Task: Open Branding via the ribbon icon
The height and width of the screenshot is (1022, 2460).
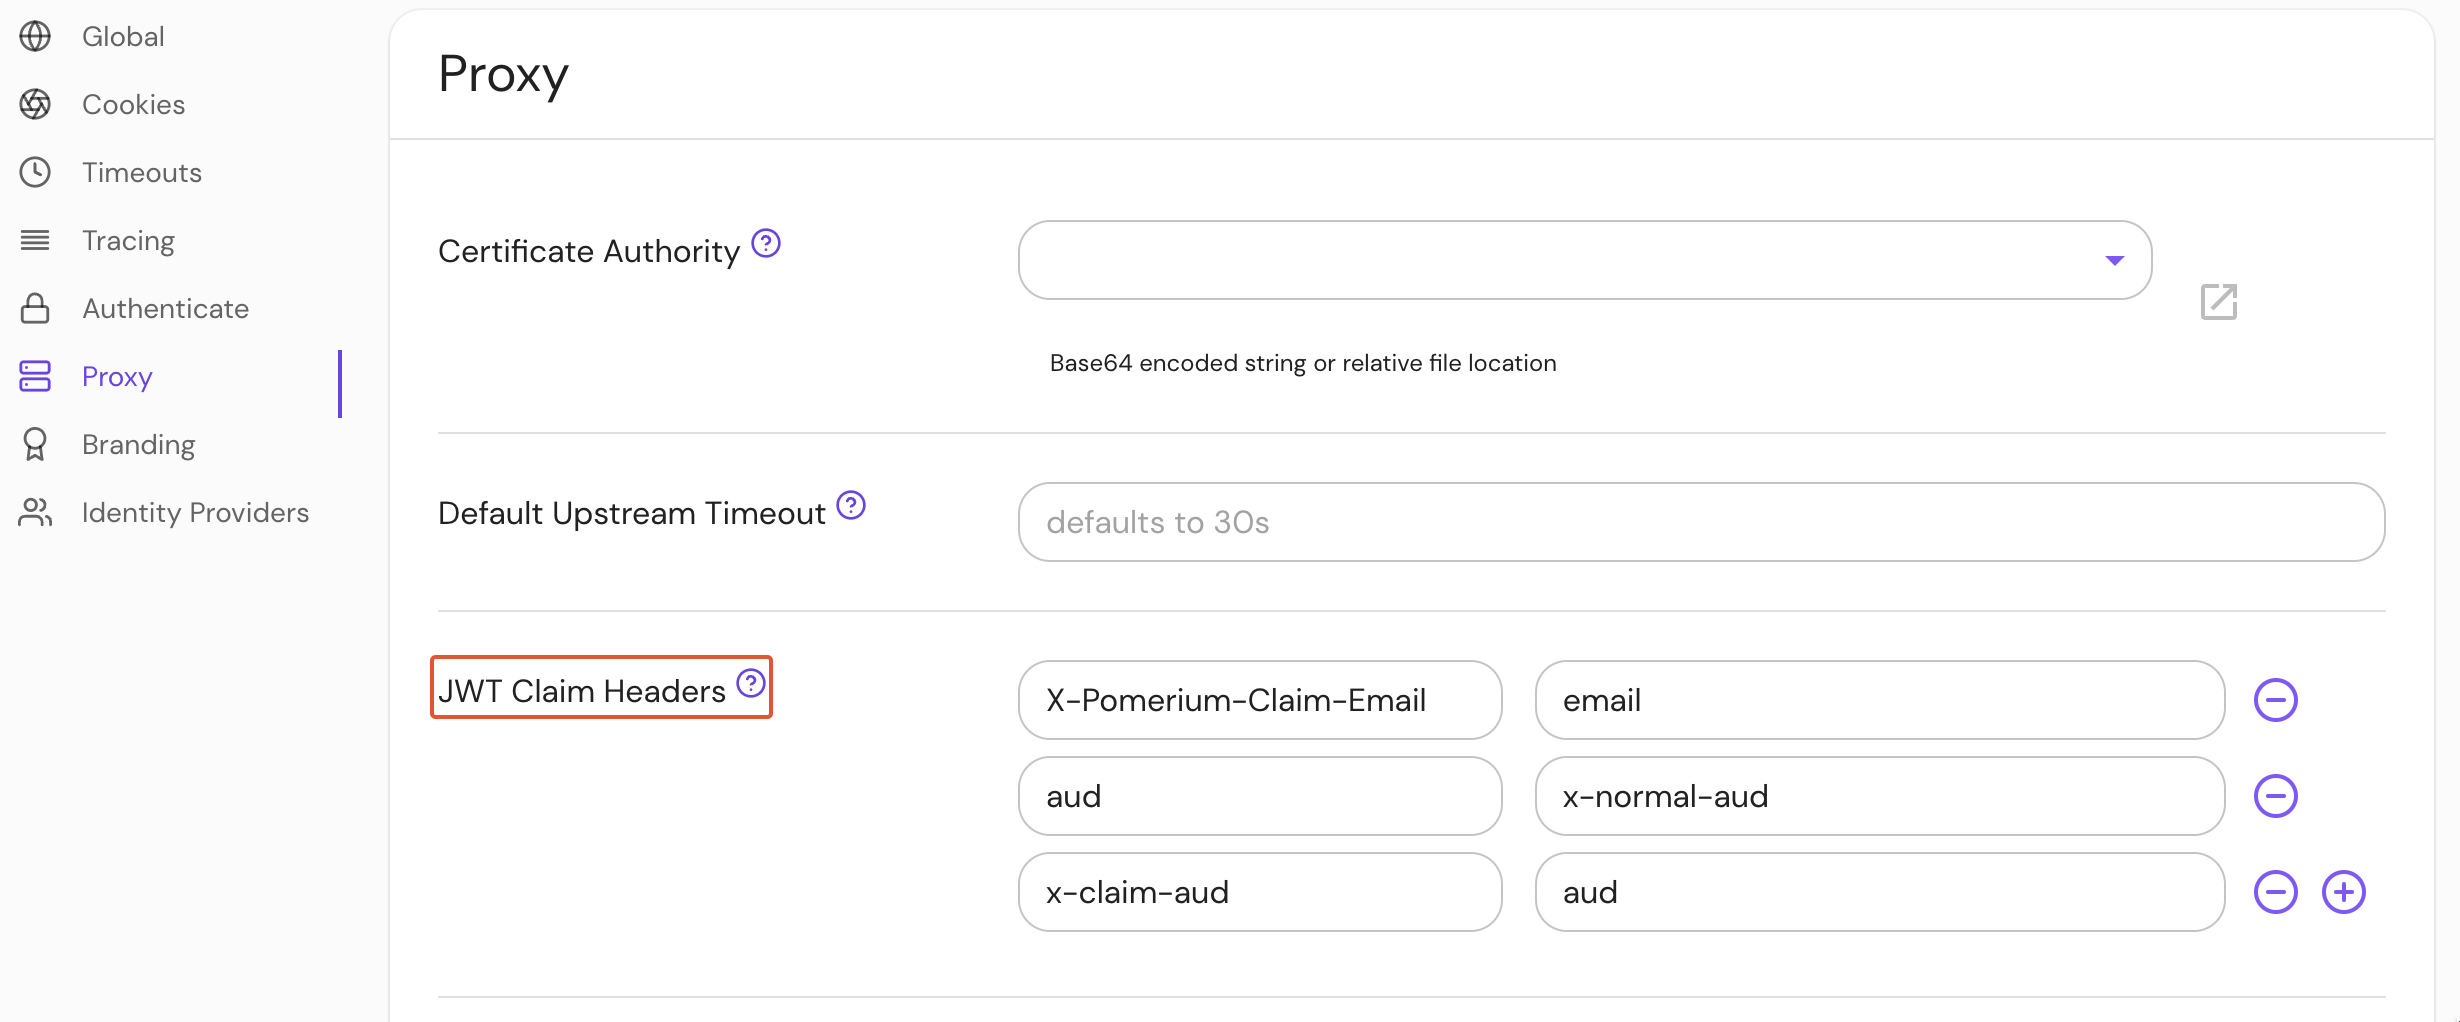Action: point(36,444)
